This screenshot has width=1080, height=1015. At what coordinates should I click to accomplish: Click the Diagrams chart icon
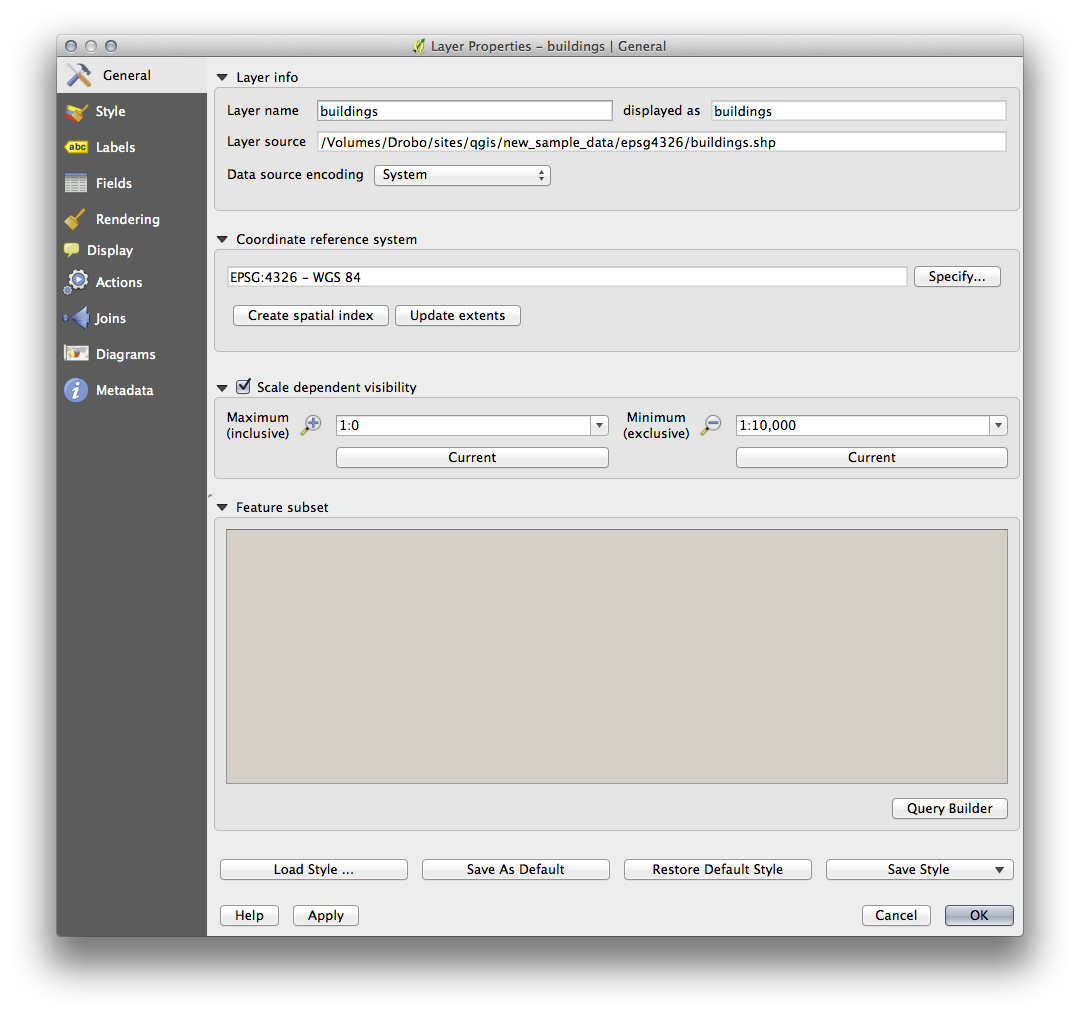(77, 354)
